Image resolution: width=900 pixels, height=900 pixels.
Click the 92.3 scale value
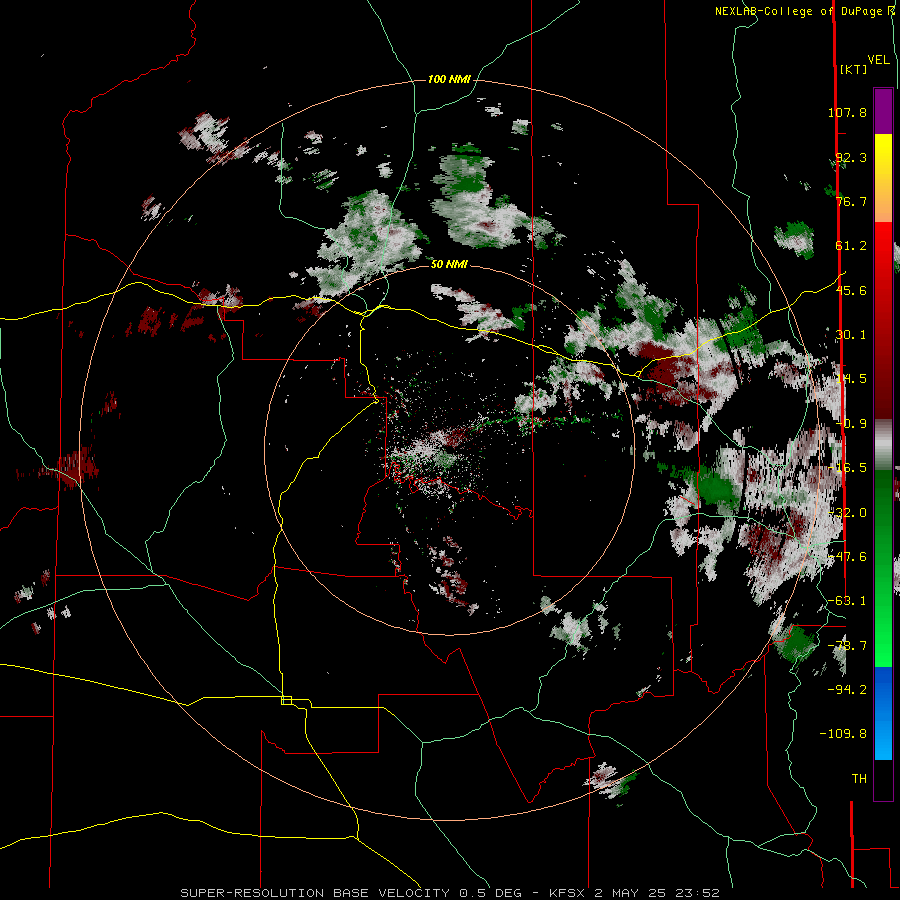(x=851, y=157)
